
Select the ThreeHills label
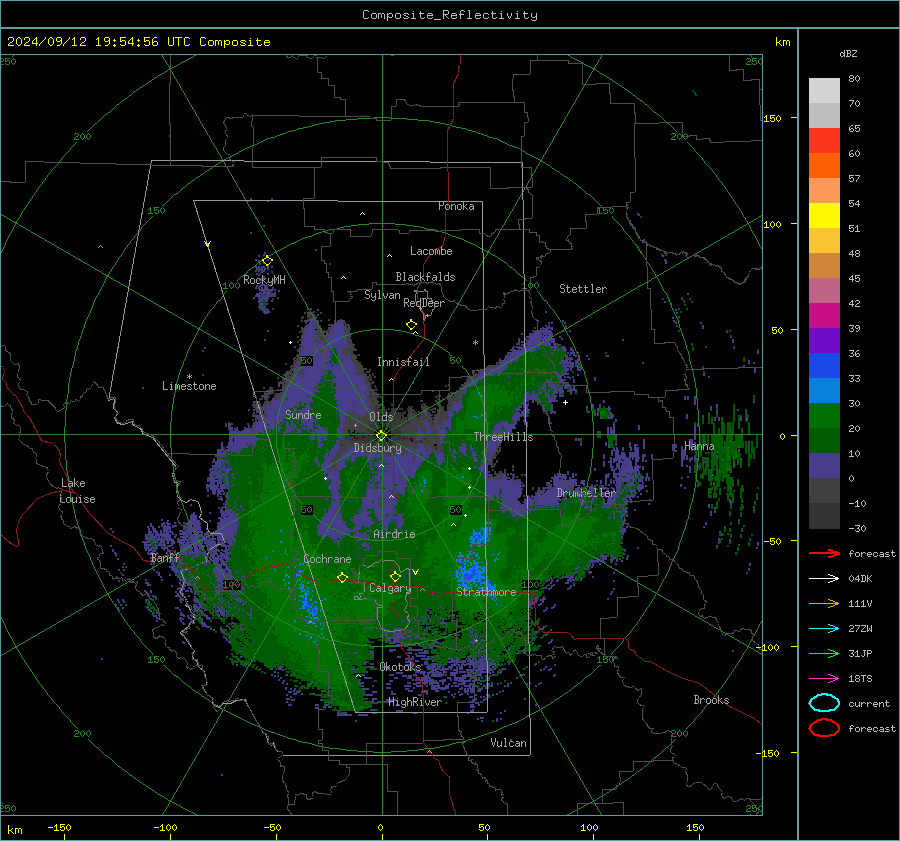click(503, 437)
